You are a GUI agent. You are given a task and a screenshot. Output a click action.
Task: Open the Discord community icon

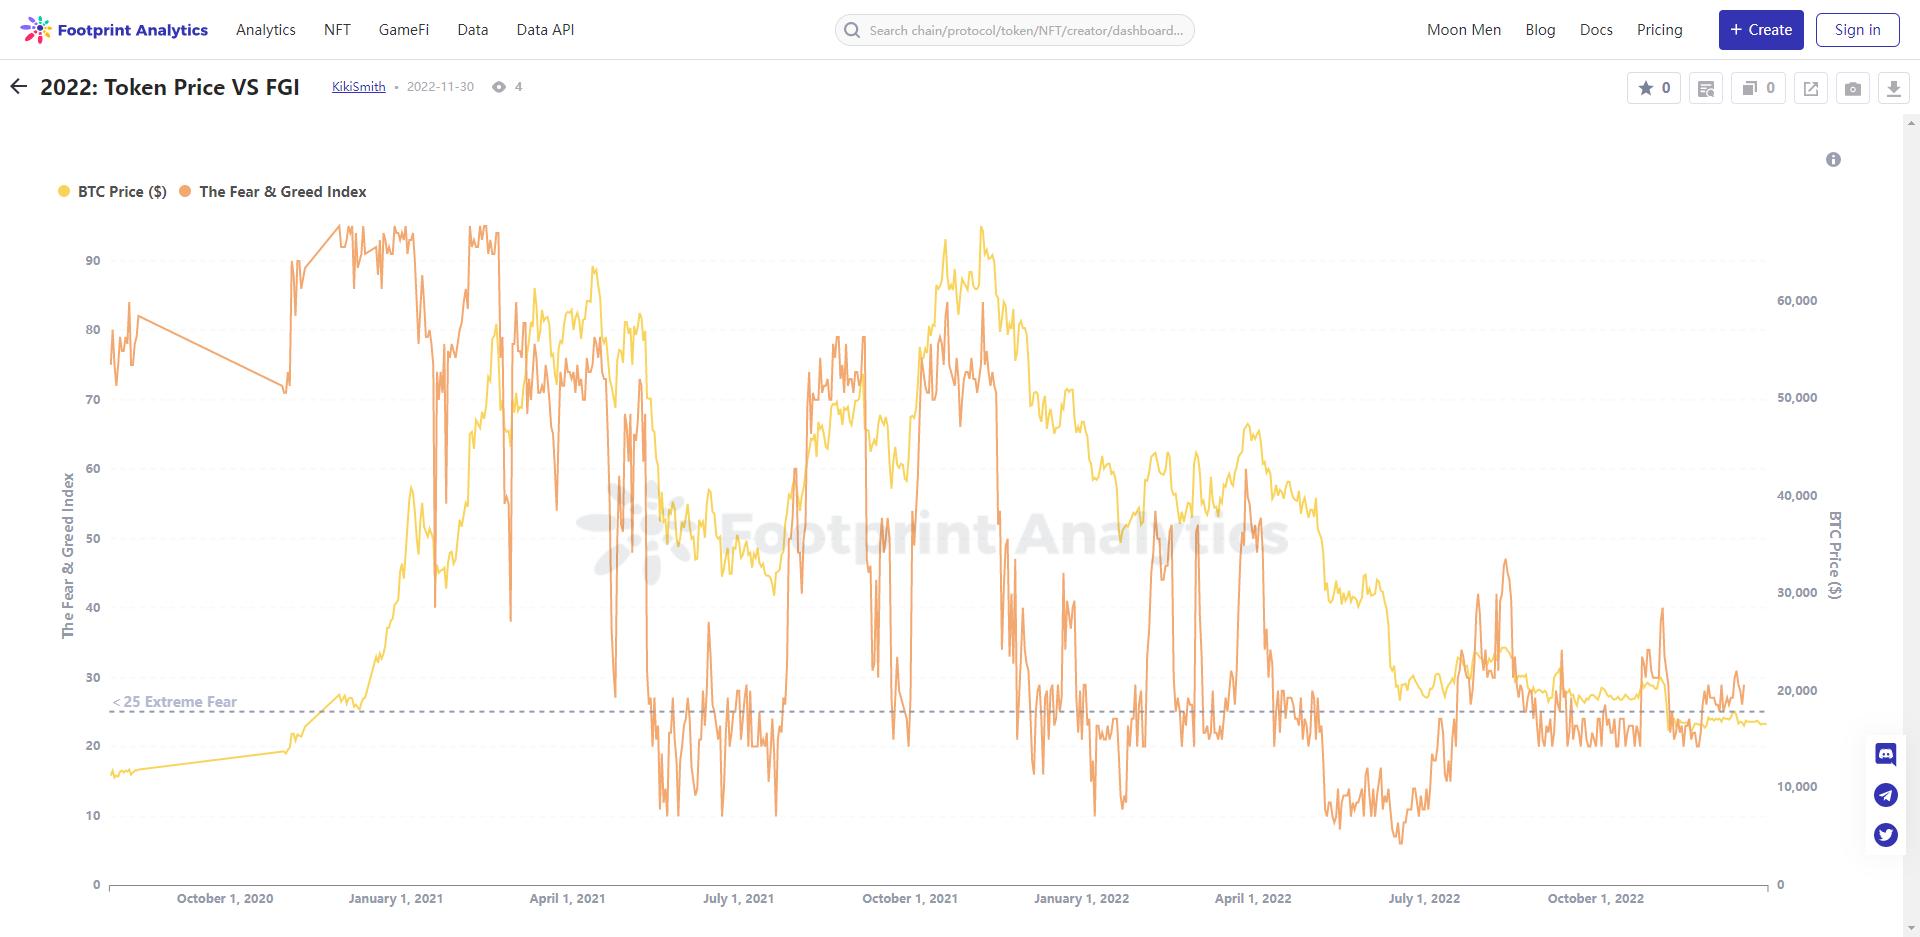(x=1885, y=754)
